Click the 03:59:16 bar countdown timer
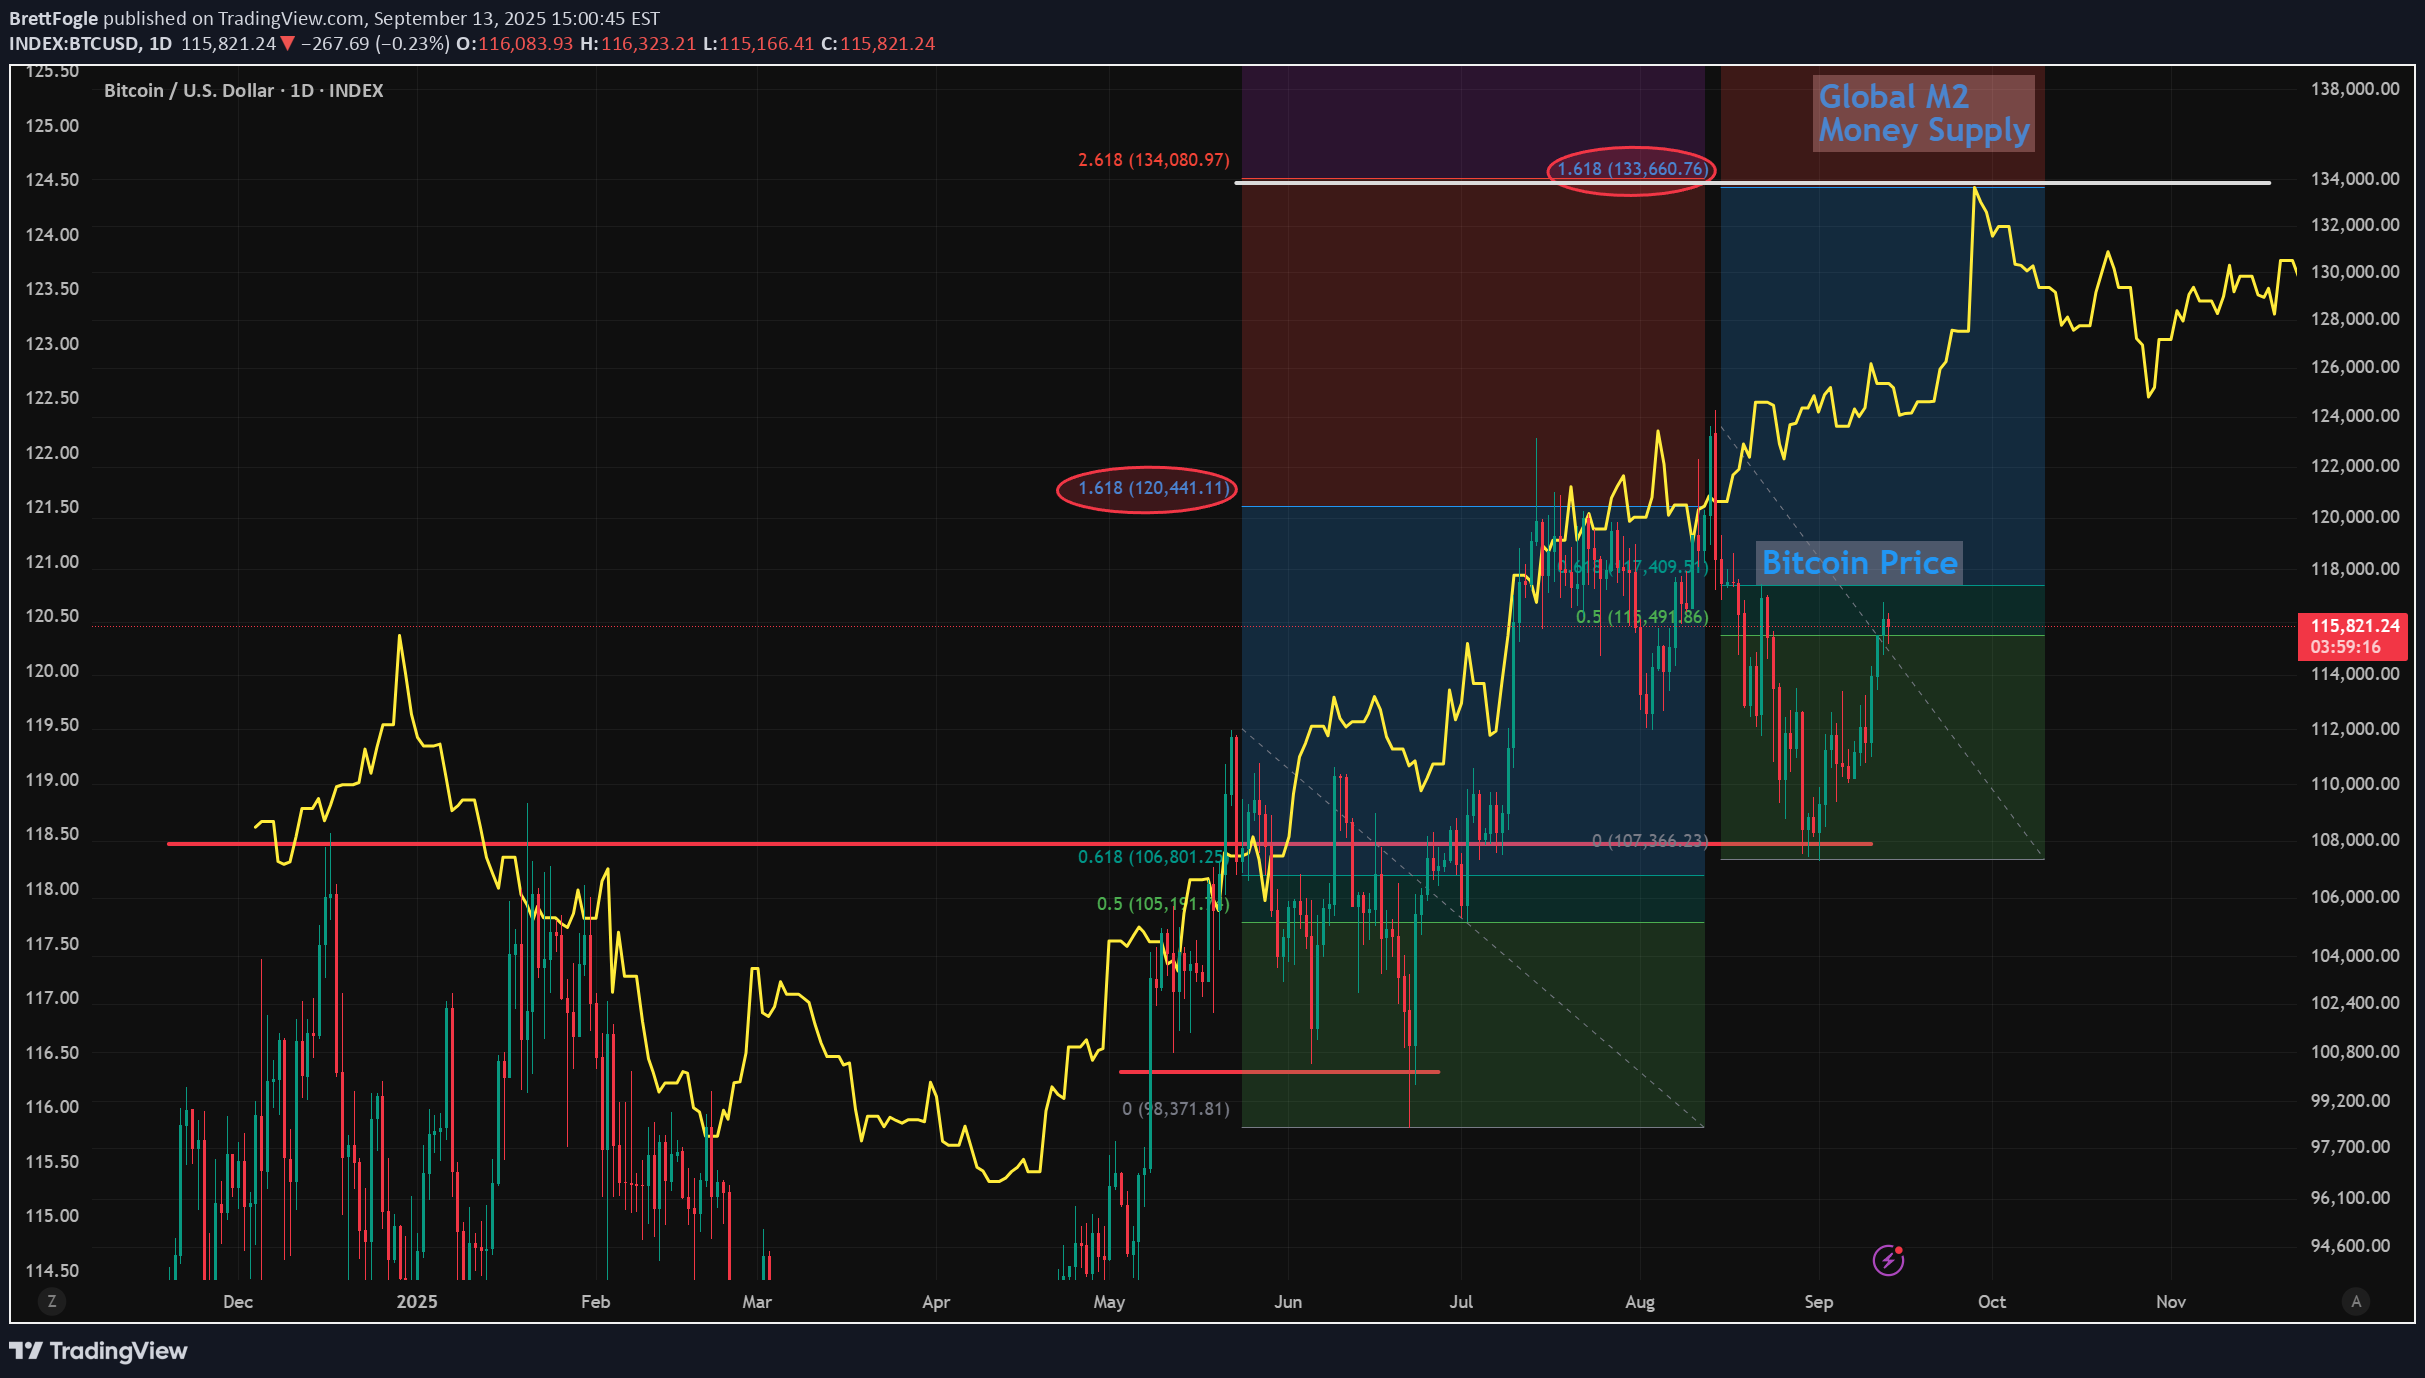Viewport: 2425px width, 1378px height. tap(2345, 647)
